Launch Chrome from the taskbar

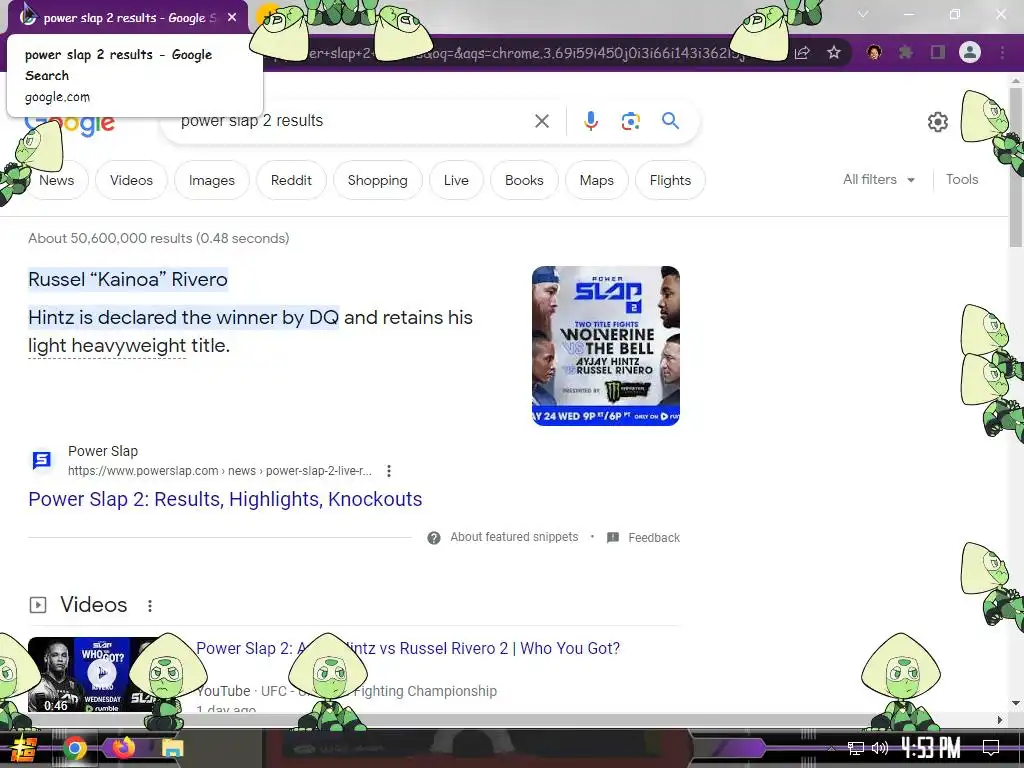point(74,748)
